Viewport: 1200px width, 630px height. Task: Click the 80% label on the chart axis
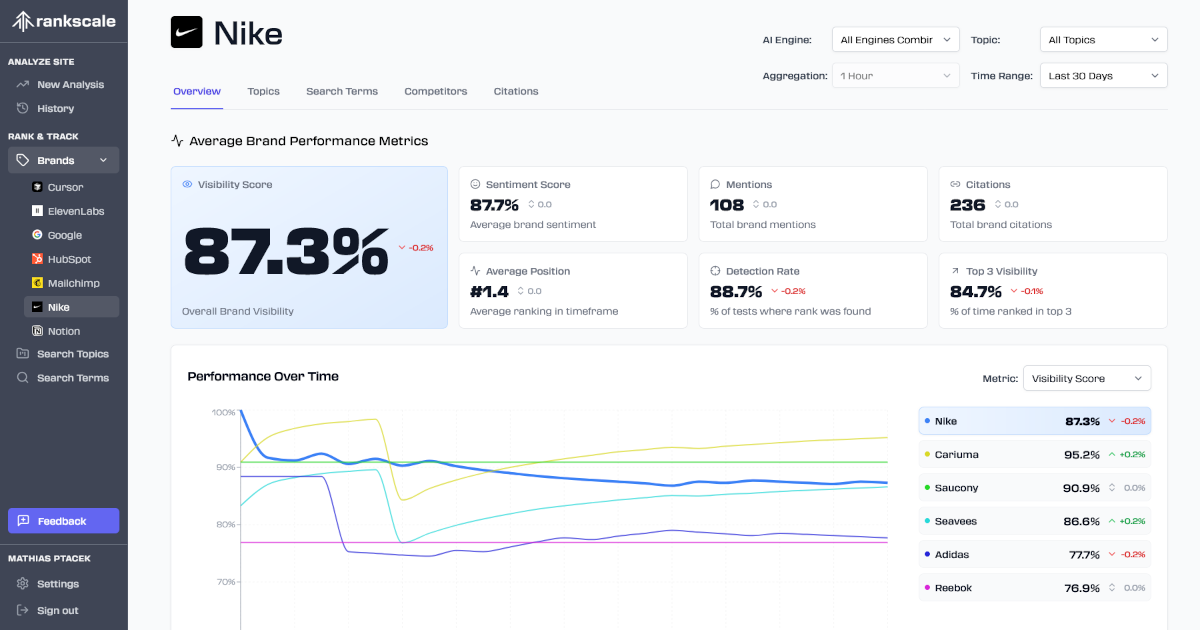226,524
